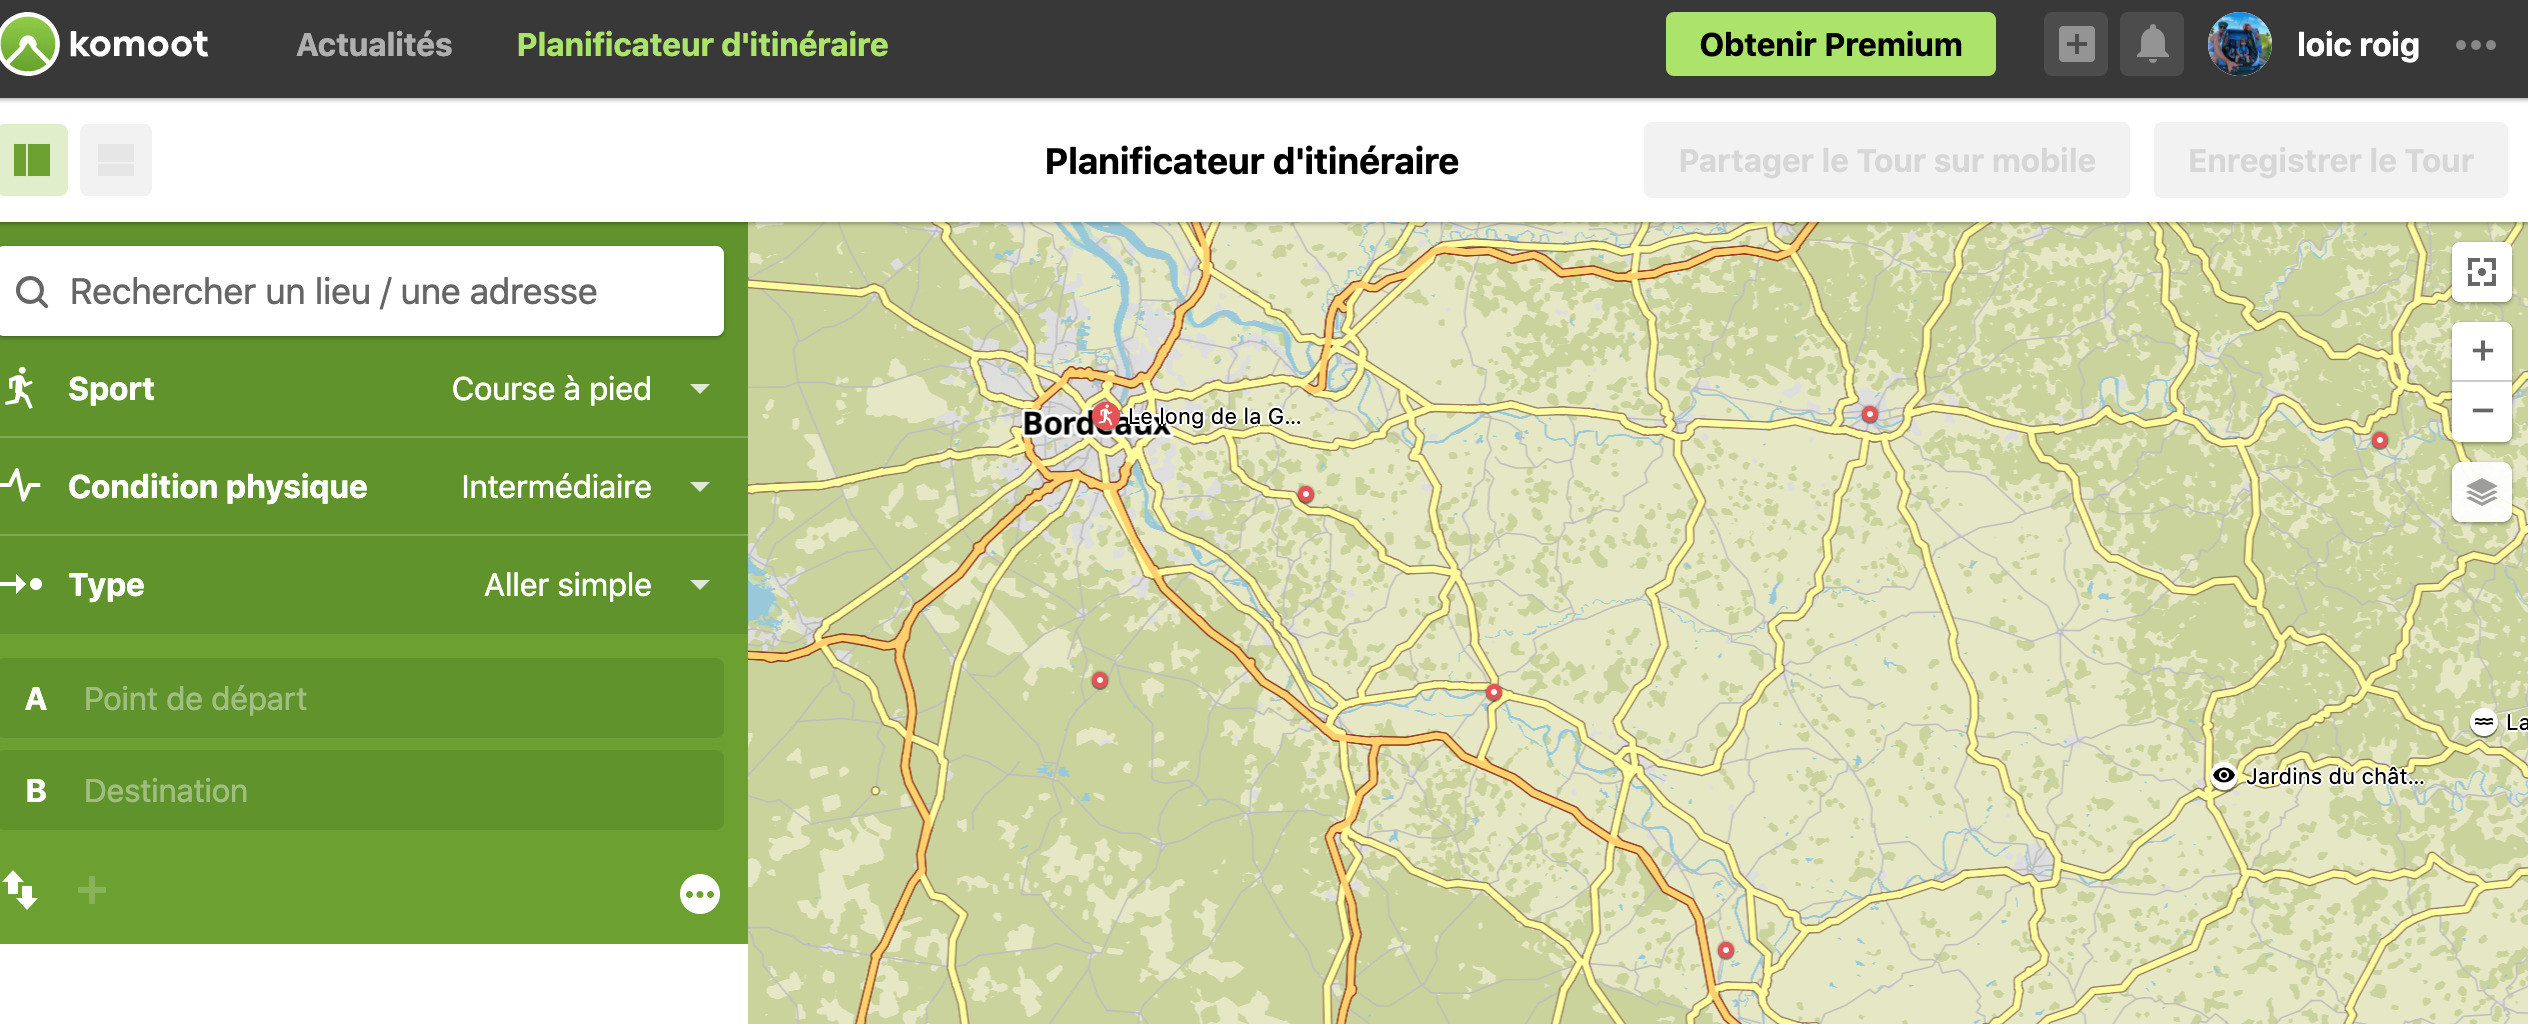Expand the Condition physique dropdown

(x=584, y=487)
